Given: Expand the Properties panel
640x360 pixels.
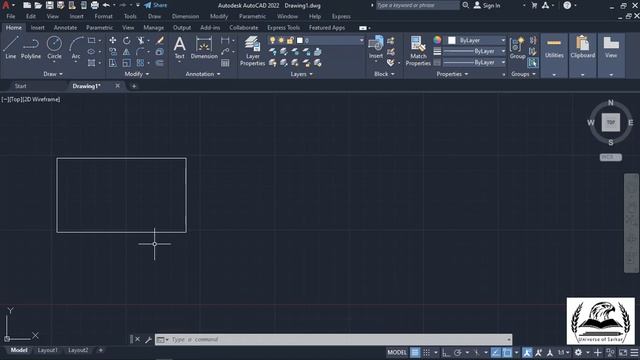Looking at the screenshot, I should [x=452, y=74].
